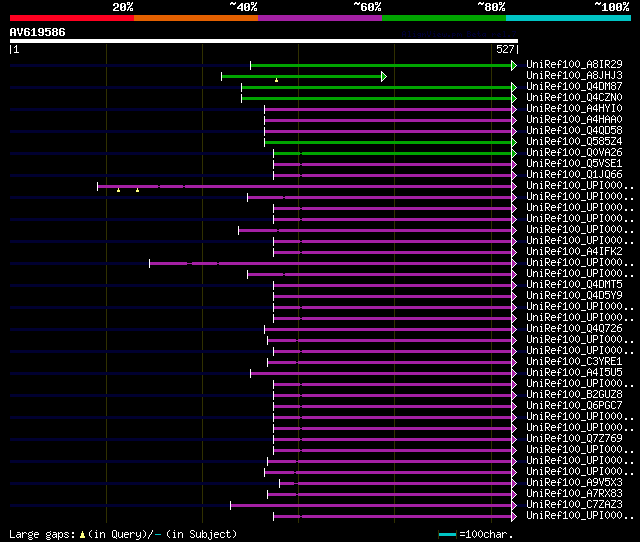Select the UniRef100_Q4QD58 label
Screen dimensions: 640x542
point(574,131)
